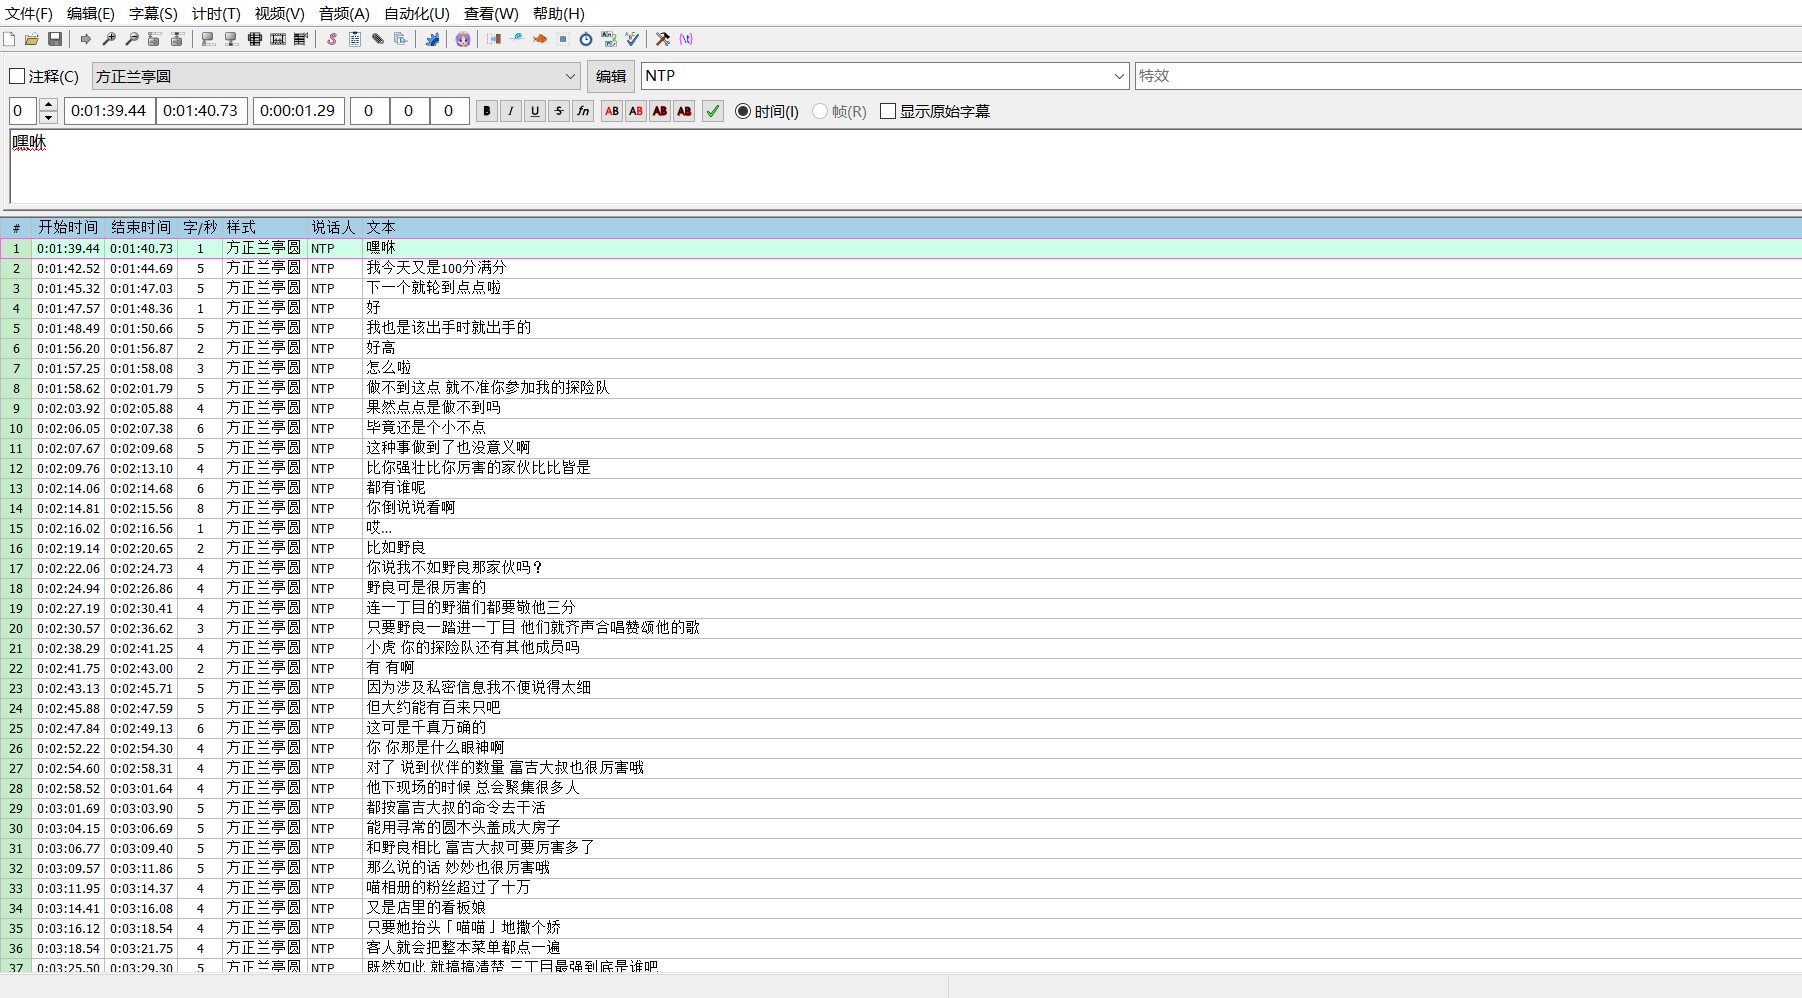This screenshot has width=1802, height=998.
Task: Click the 特效 effect input field
Action: click(1468, 76)
